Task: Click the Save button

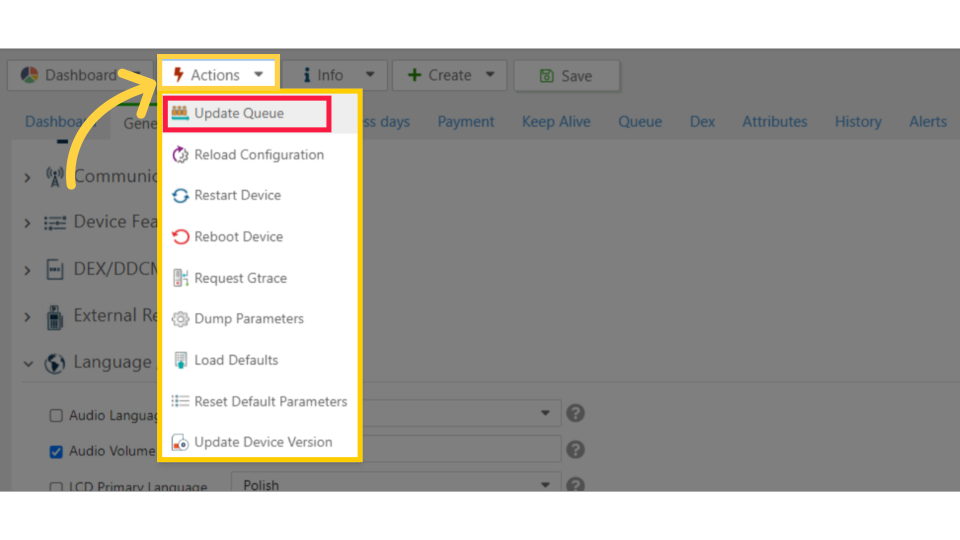Action: (x=566, y=76)
